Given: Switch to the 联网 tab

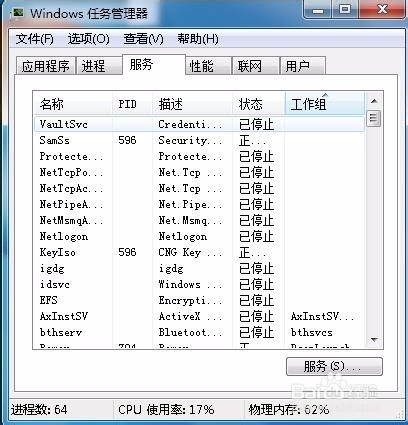Looking at the screenshot, I should pyautogui.click(x=256, y=66).
